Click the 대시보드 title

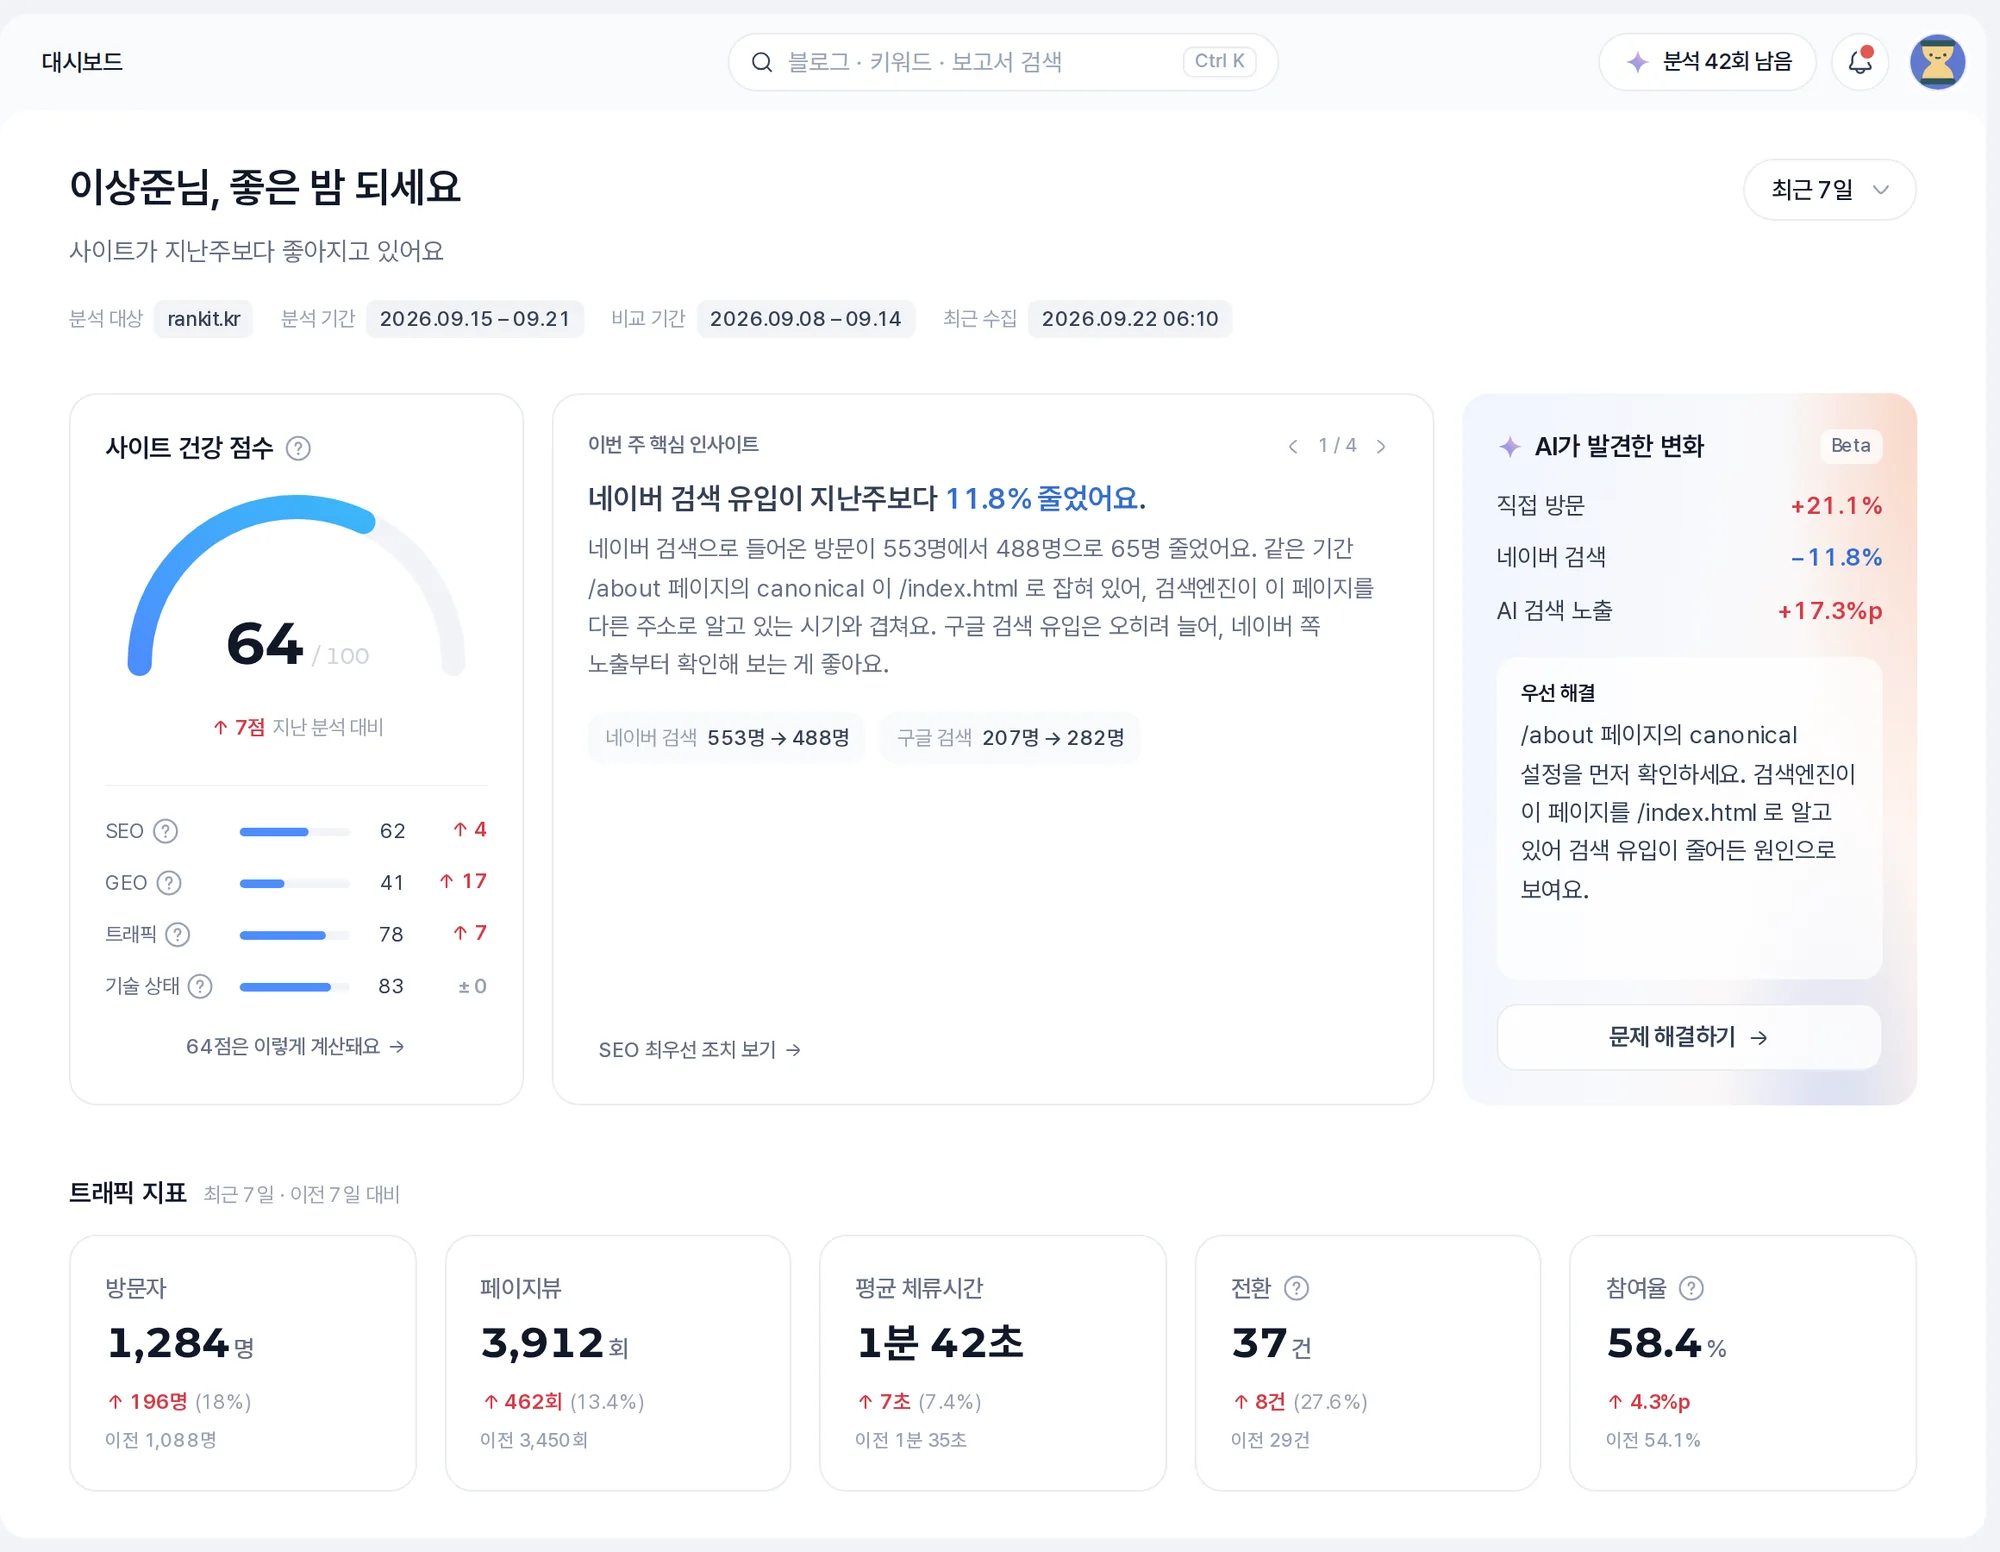tap(82, 62)
